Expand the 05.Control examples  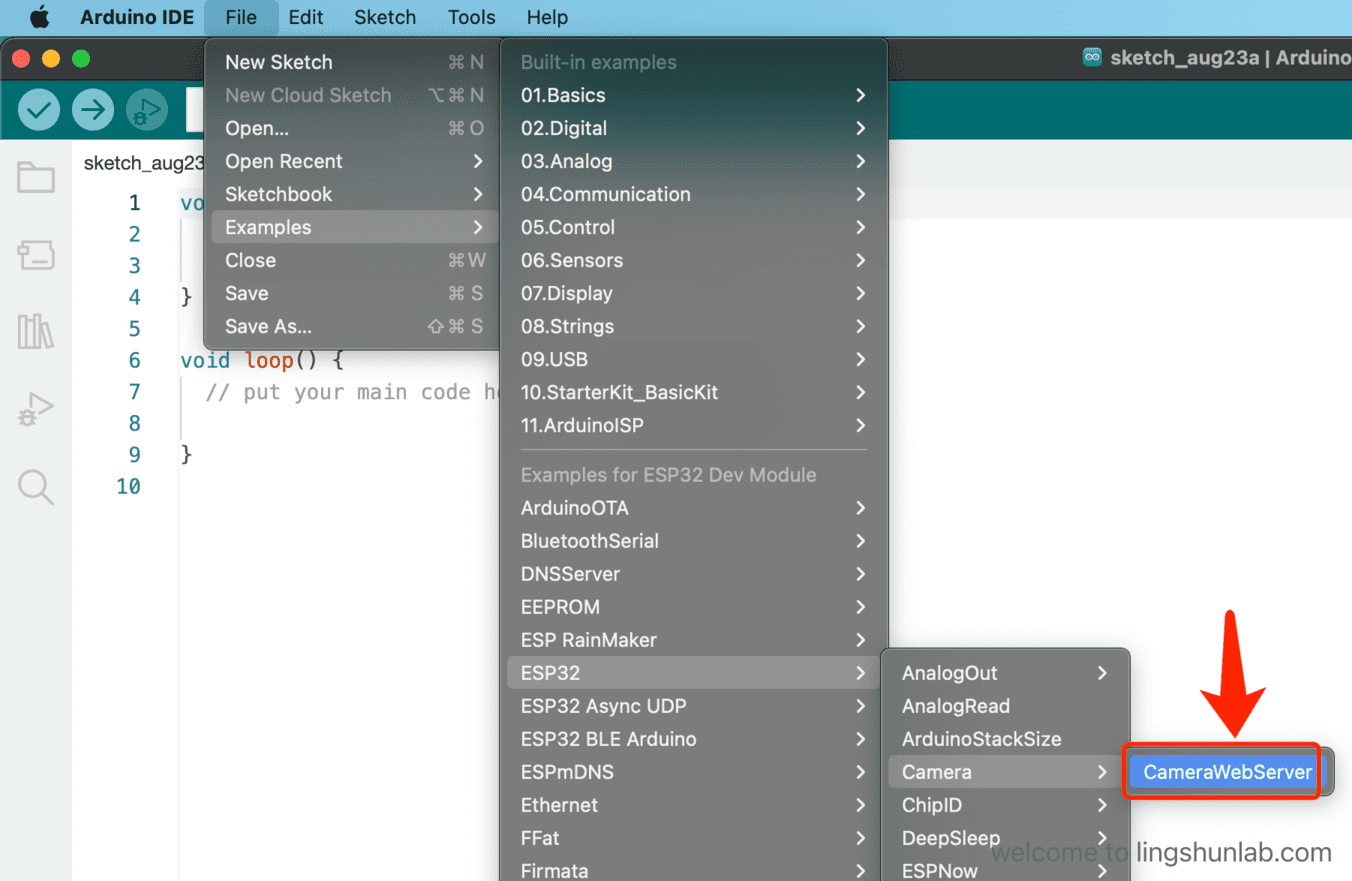(693, 227)
